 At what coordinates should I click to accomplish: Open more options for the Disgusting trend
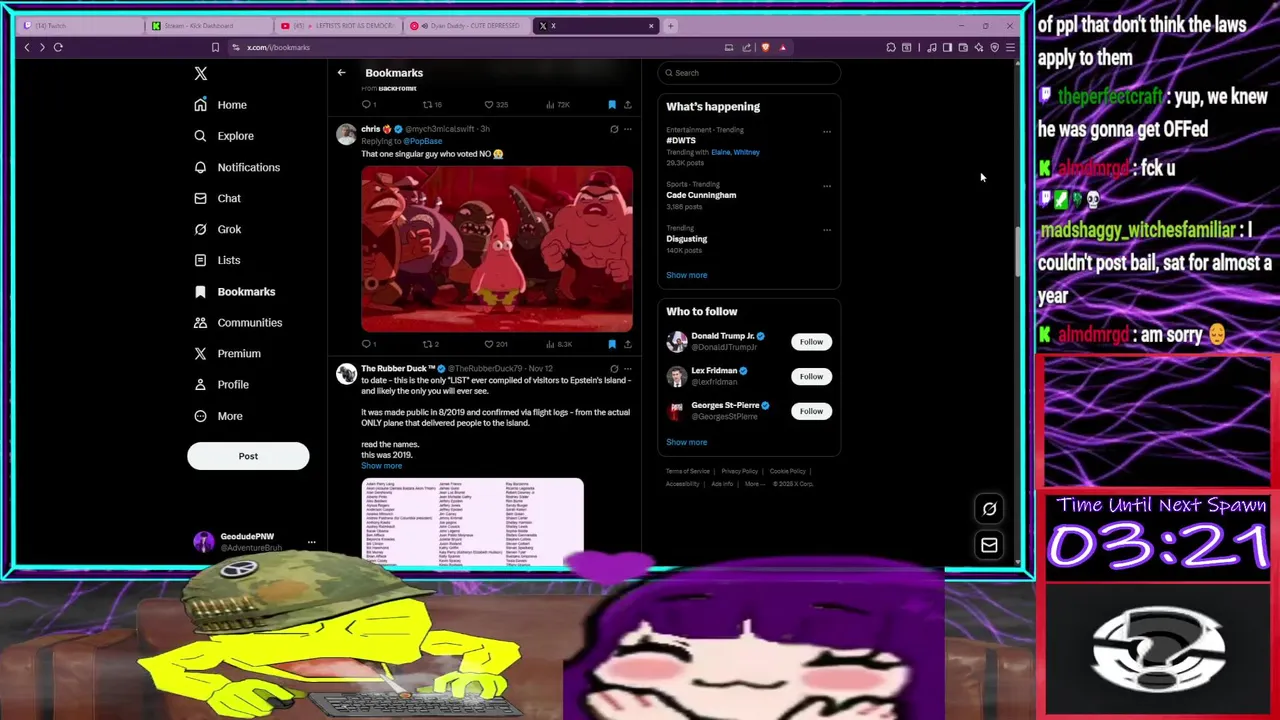click(x=826, y=230)
